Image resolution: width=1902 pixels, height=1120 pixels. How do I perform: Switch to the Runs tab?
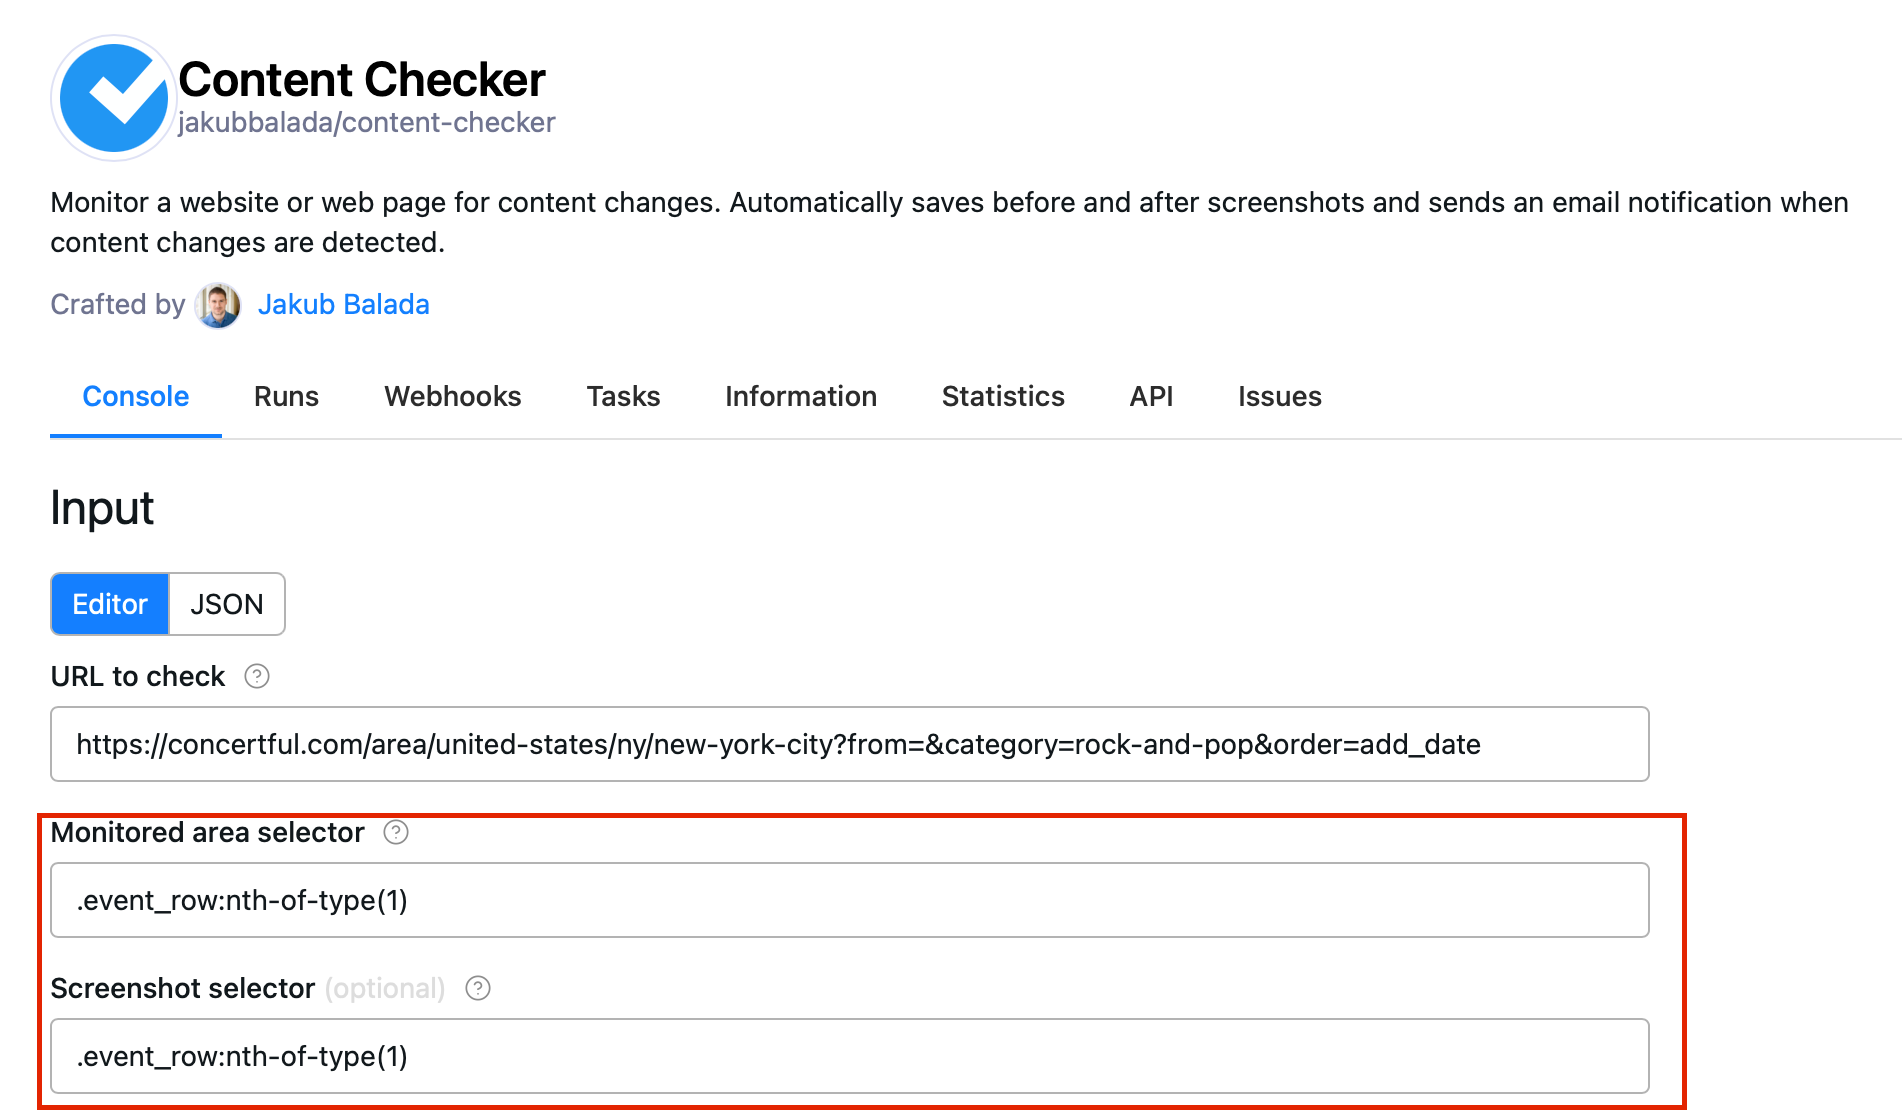(x=286, y=397)
